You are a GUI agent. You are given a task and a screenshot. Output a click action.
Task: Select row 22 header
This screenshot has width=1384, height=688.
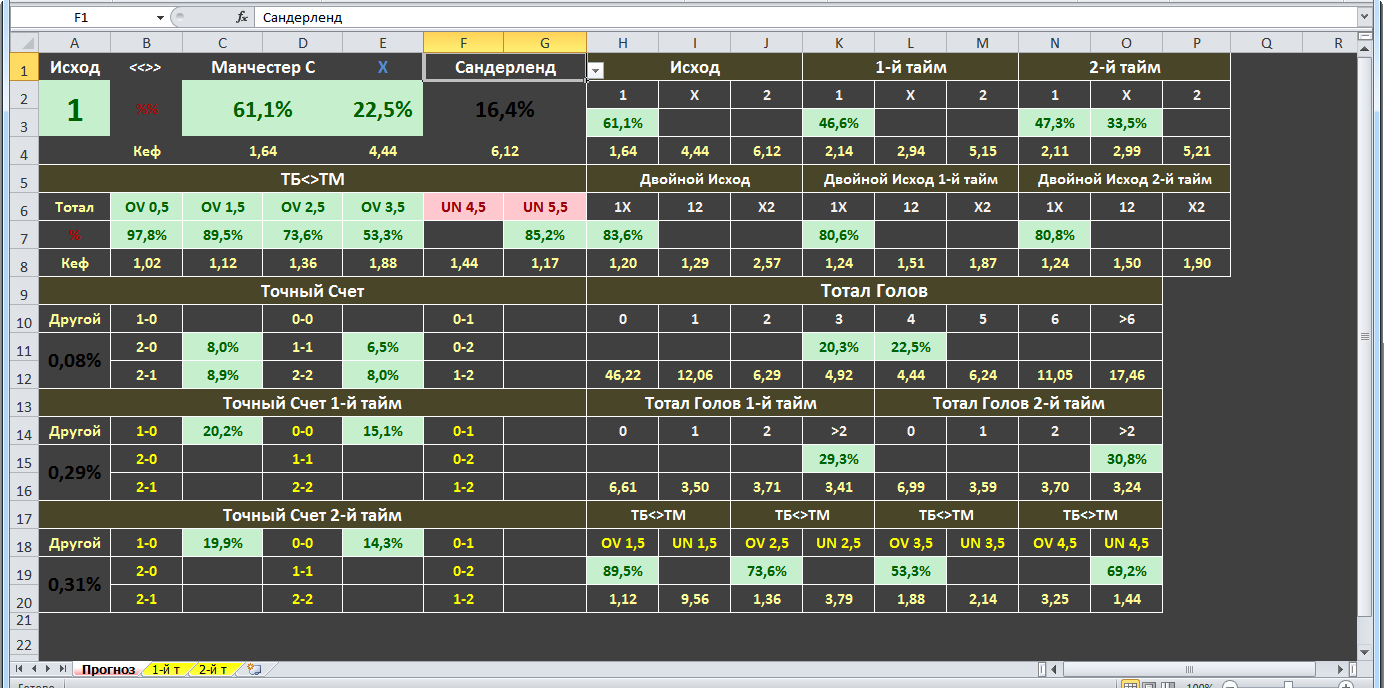coord(24,645)
